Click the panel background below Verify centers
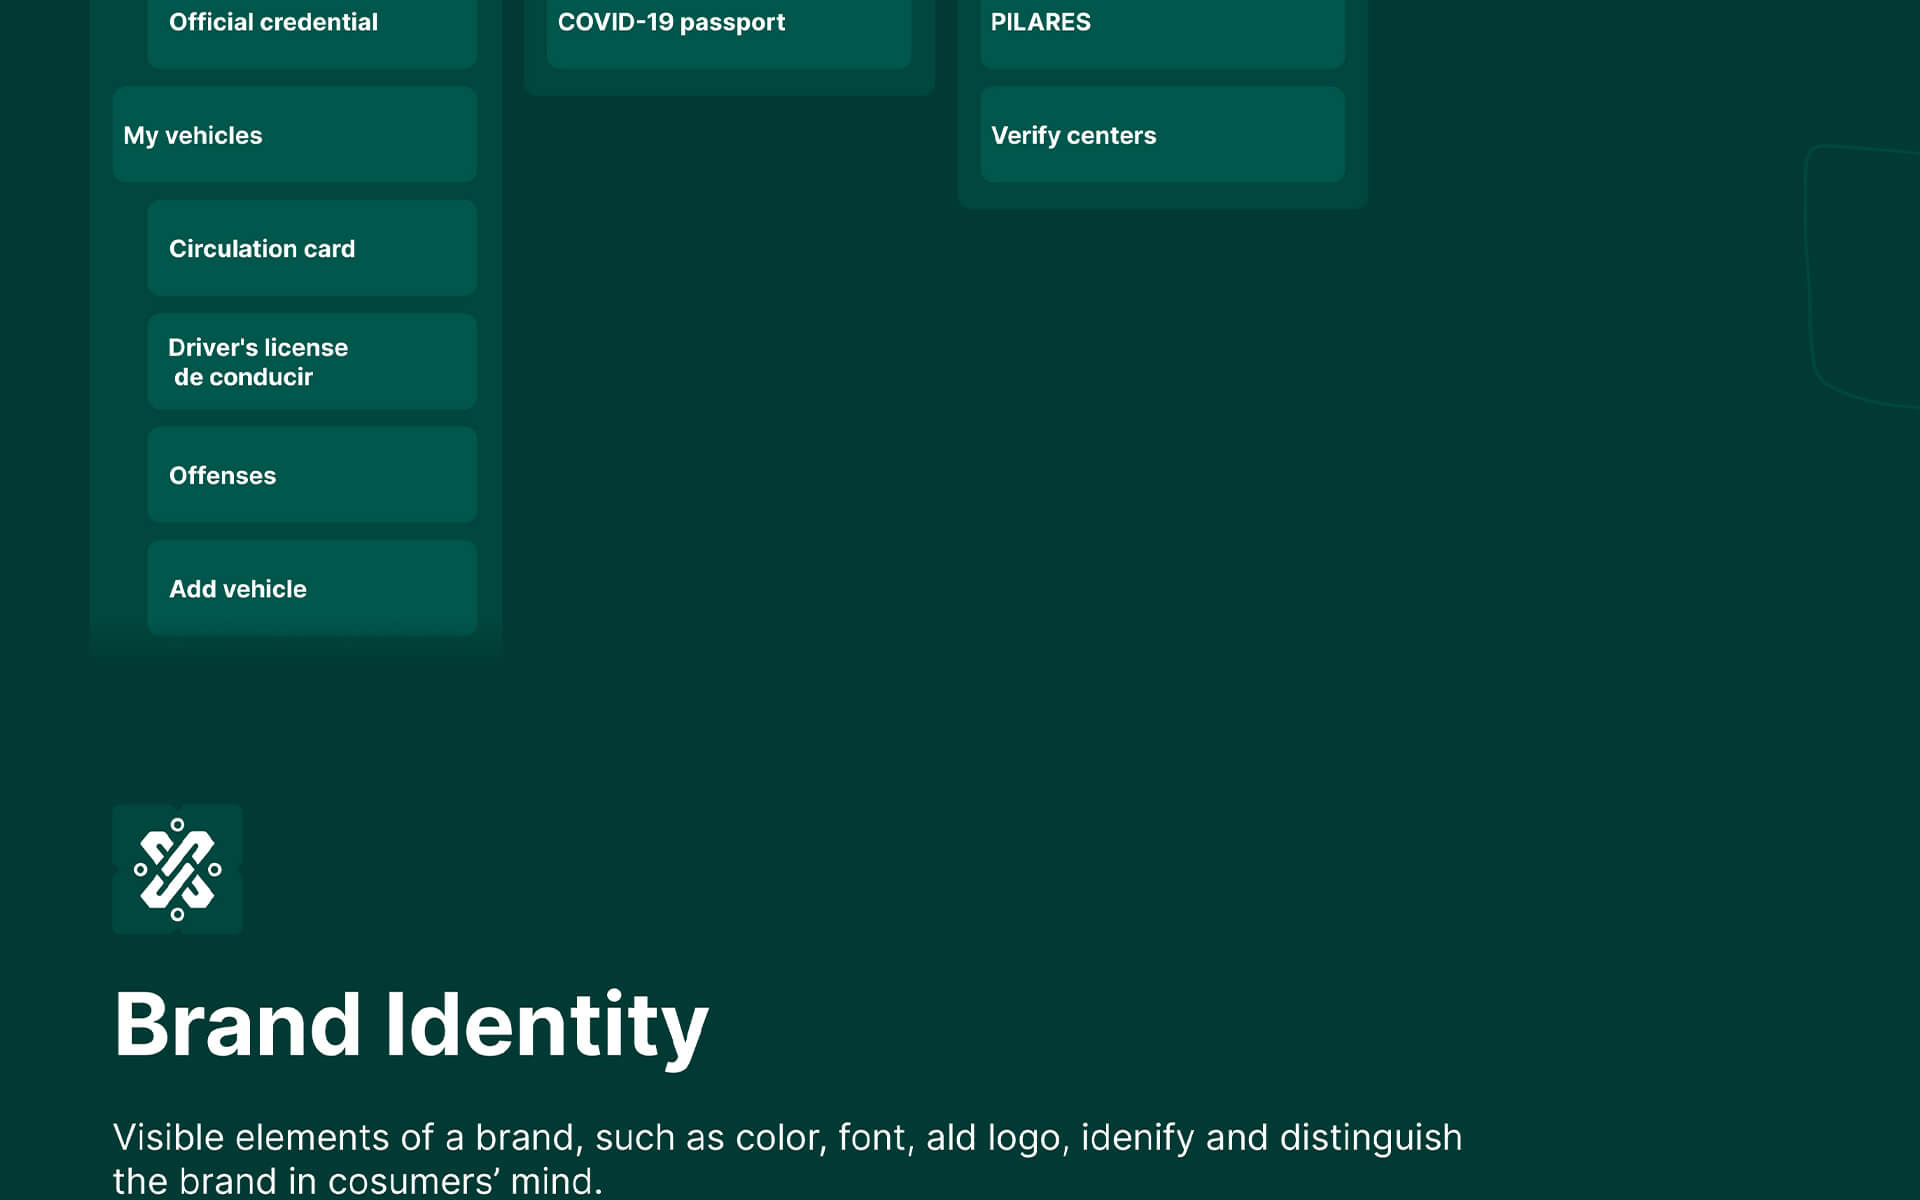Screen dimensions: 1920x1200 coord(1161,196)
